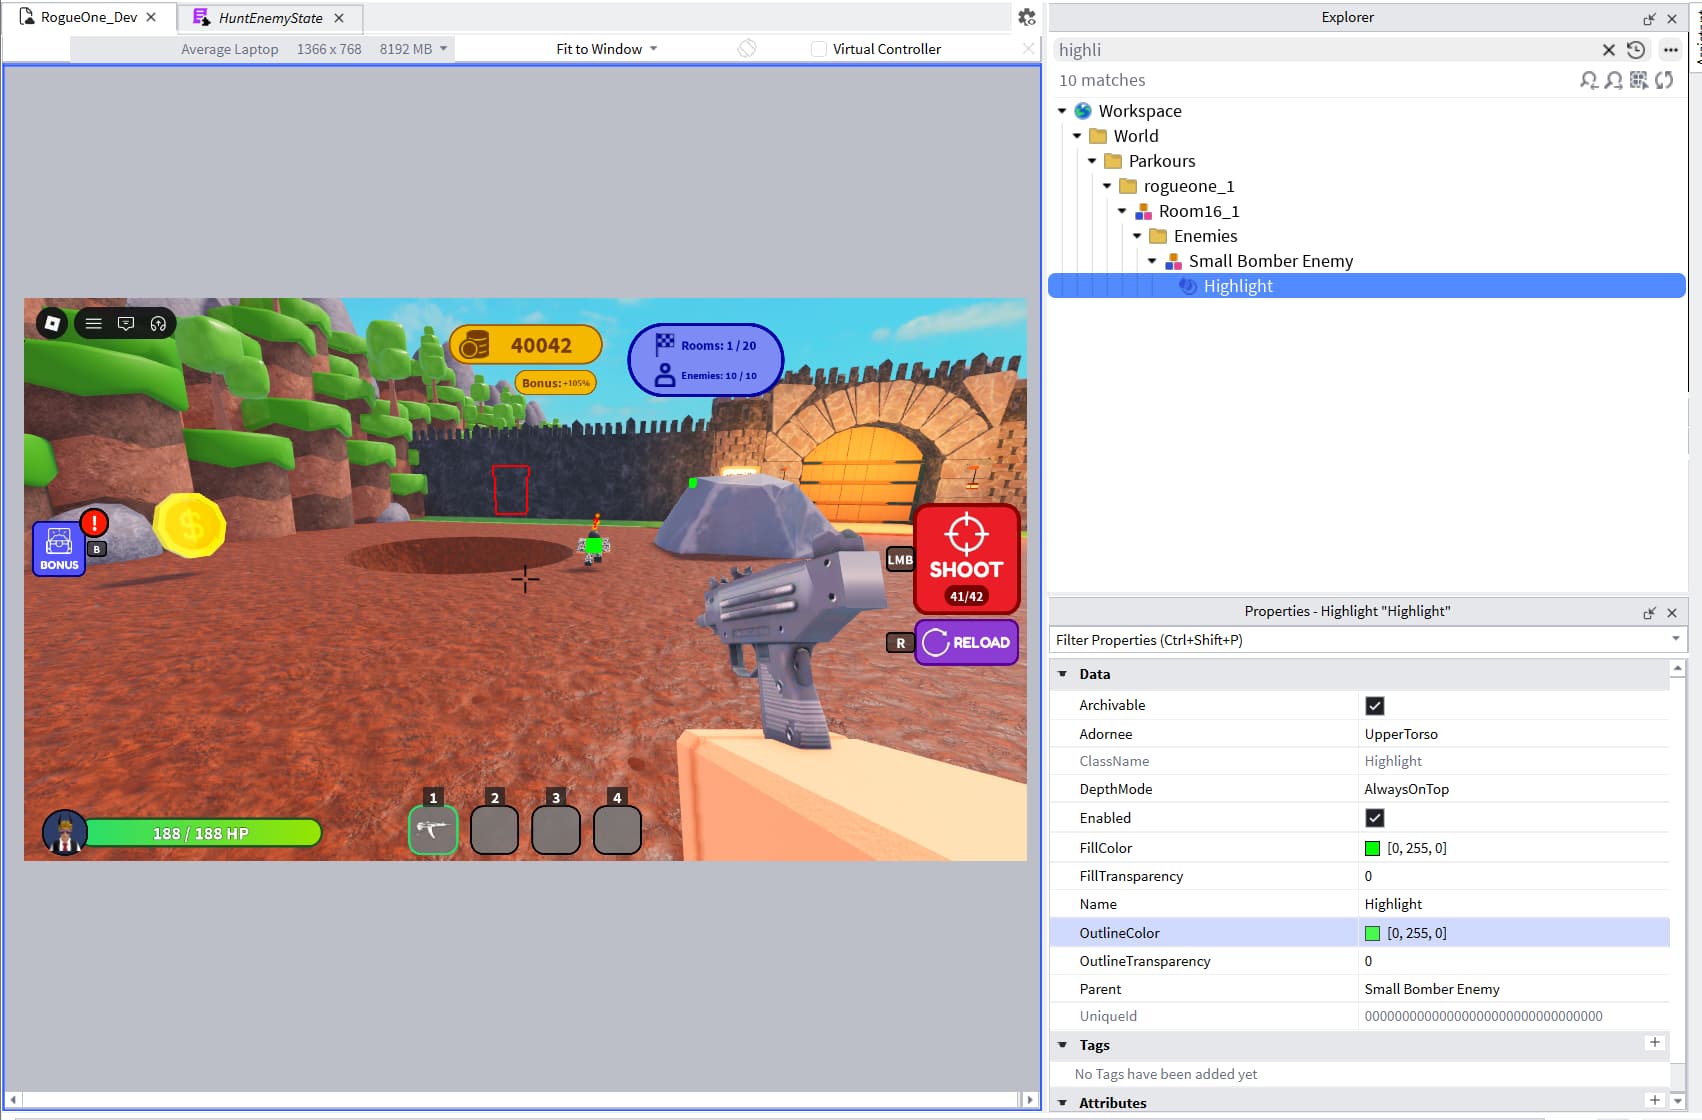Go to next search match
Image resolution: width=1702 pixels, height=1120 pixels.
[x=1613, y=80]
